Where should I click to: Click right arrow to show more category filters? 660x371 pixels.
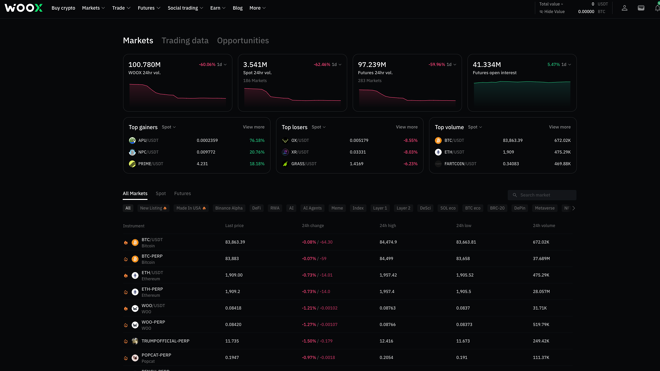tap(573, 208)
